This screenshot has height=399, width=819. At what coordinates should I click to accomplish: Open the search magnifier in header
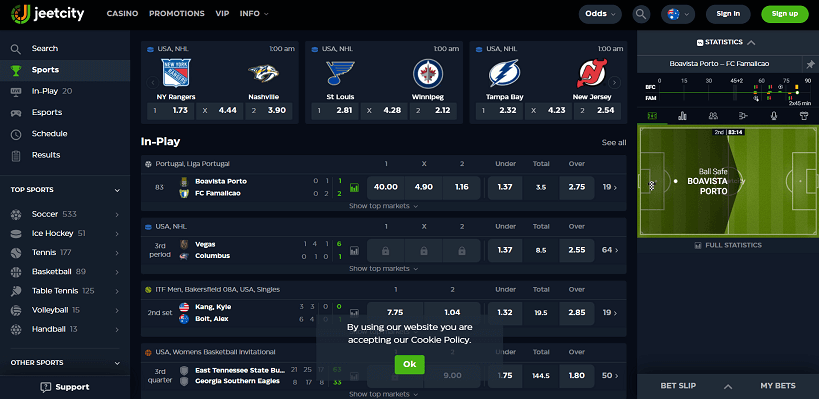[641, 14]
